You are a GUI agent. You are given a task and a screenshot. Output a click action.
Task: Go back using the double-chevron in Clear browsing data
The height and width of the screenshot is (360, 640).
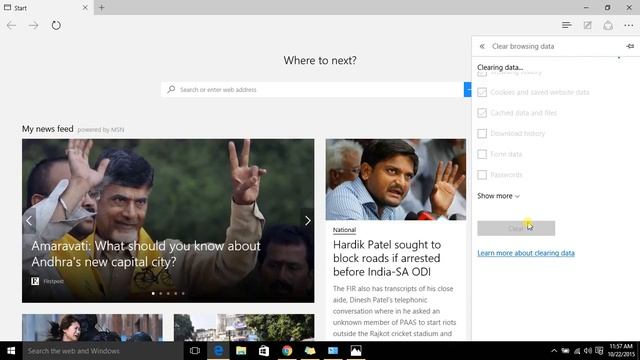tap(482, 46)
